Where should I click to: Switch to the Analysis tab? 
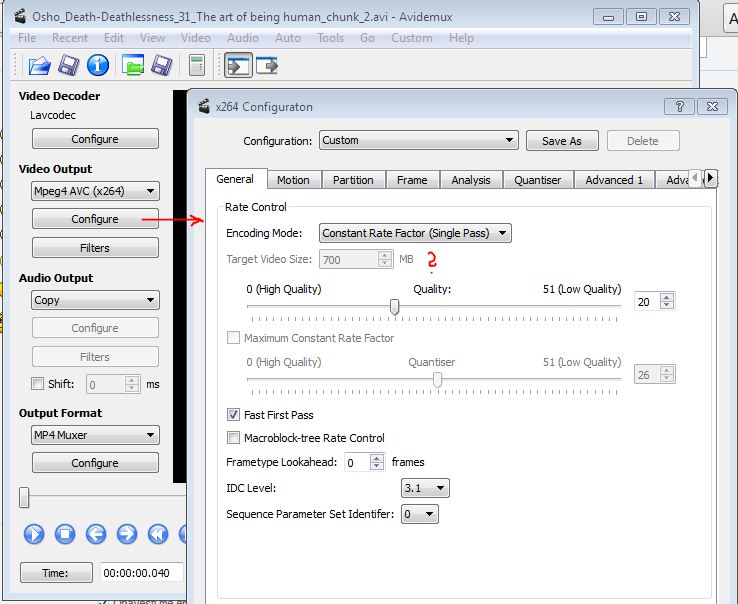471,180
